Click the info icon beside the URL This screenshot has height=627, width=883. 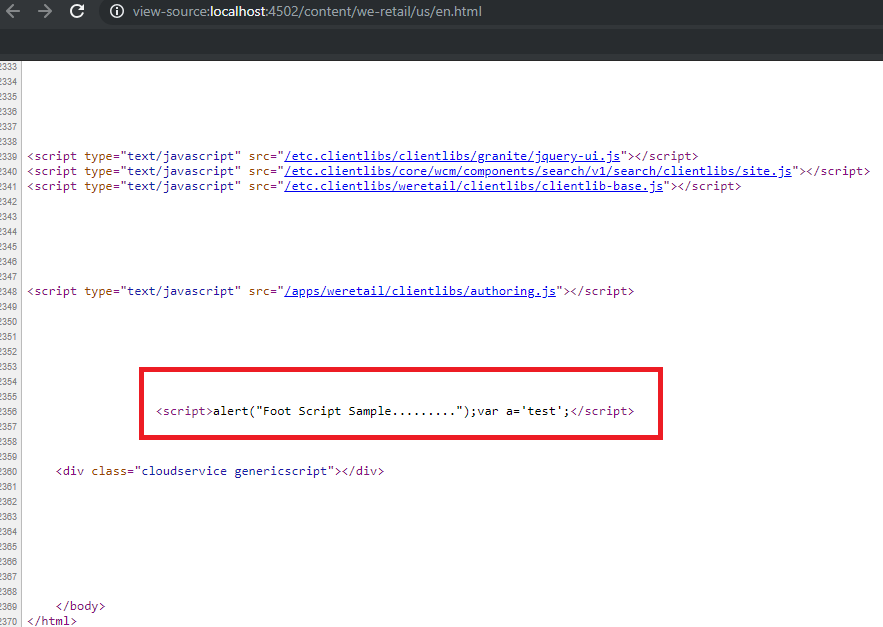click(x=117, y=13)
